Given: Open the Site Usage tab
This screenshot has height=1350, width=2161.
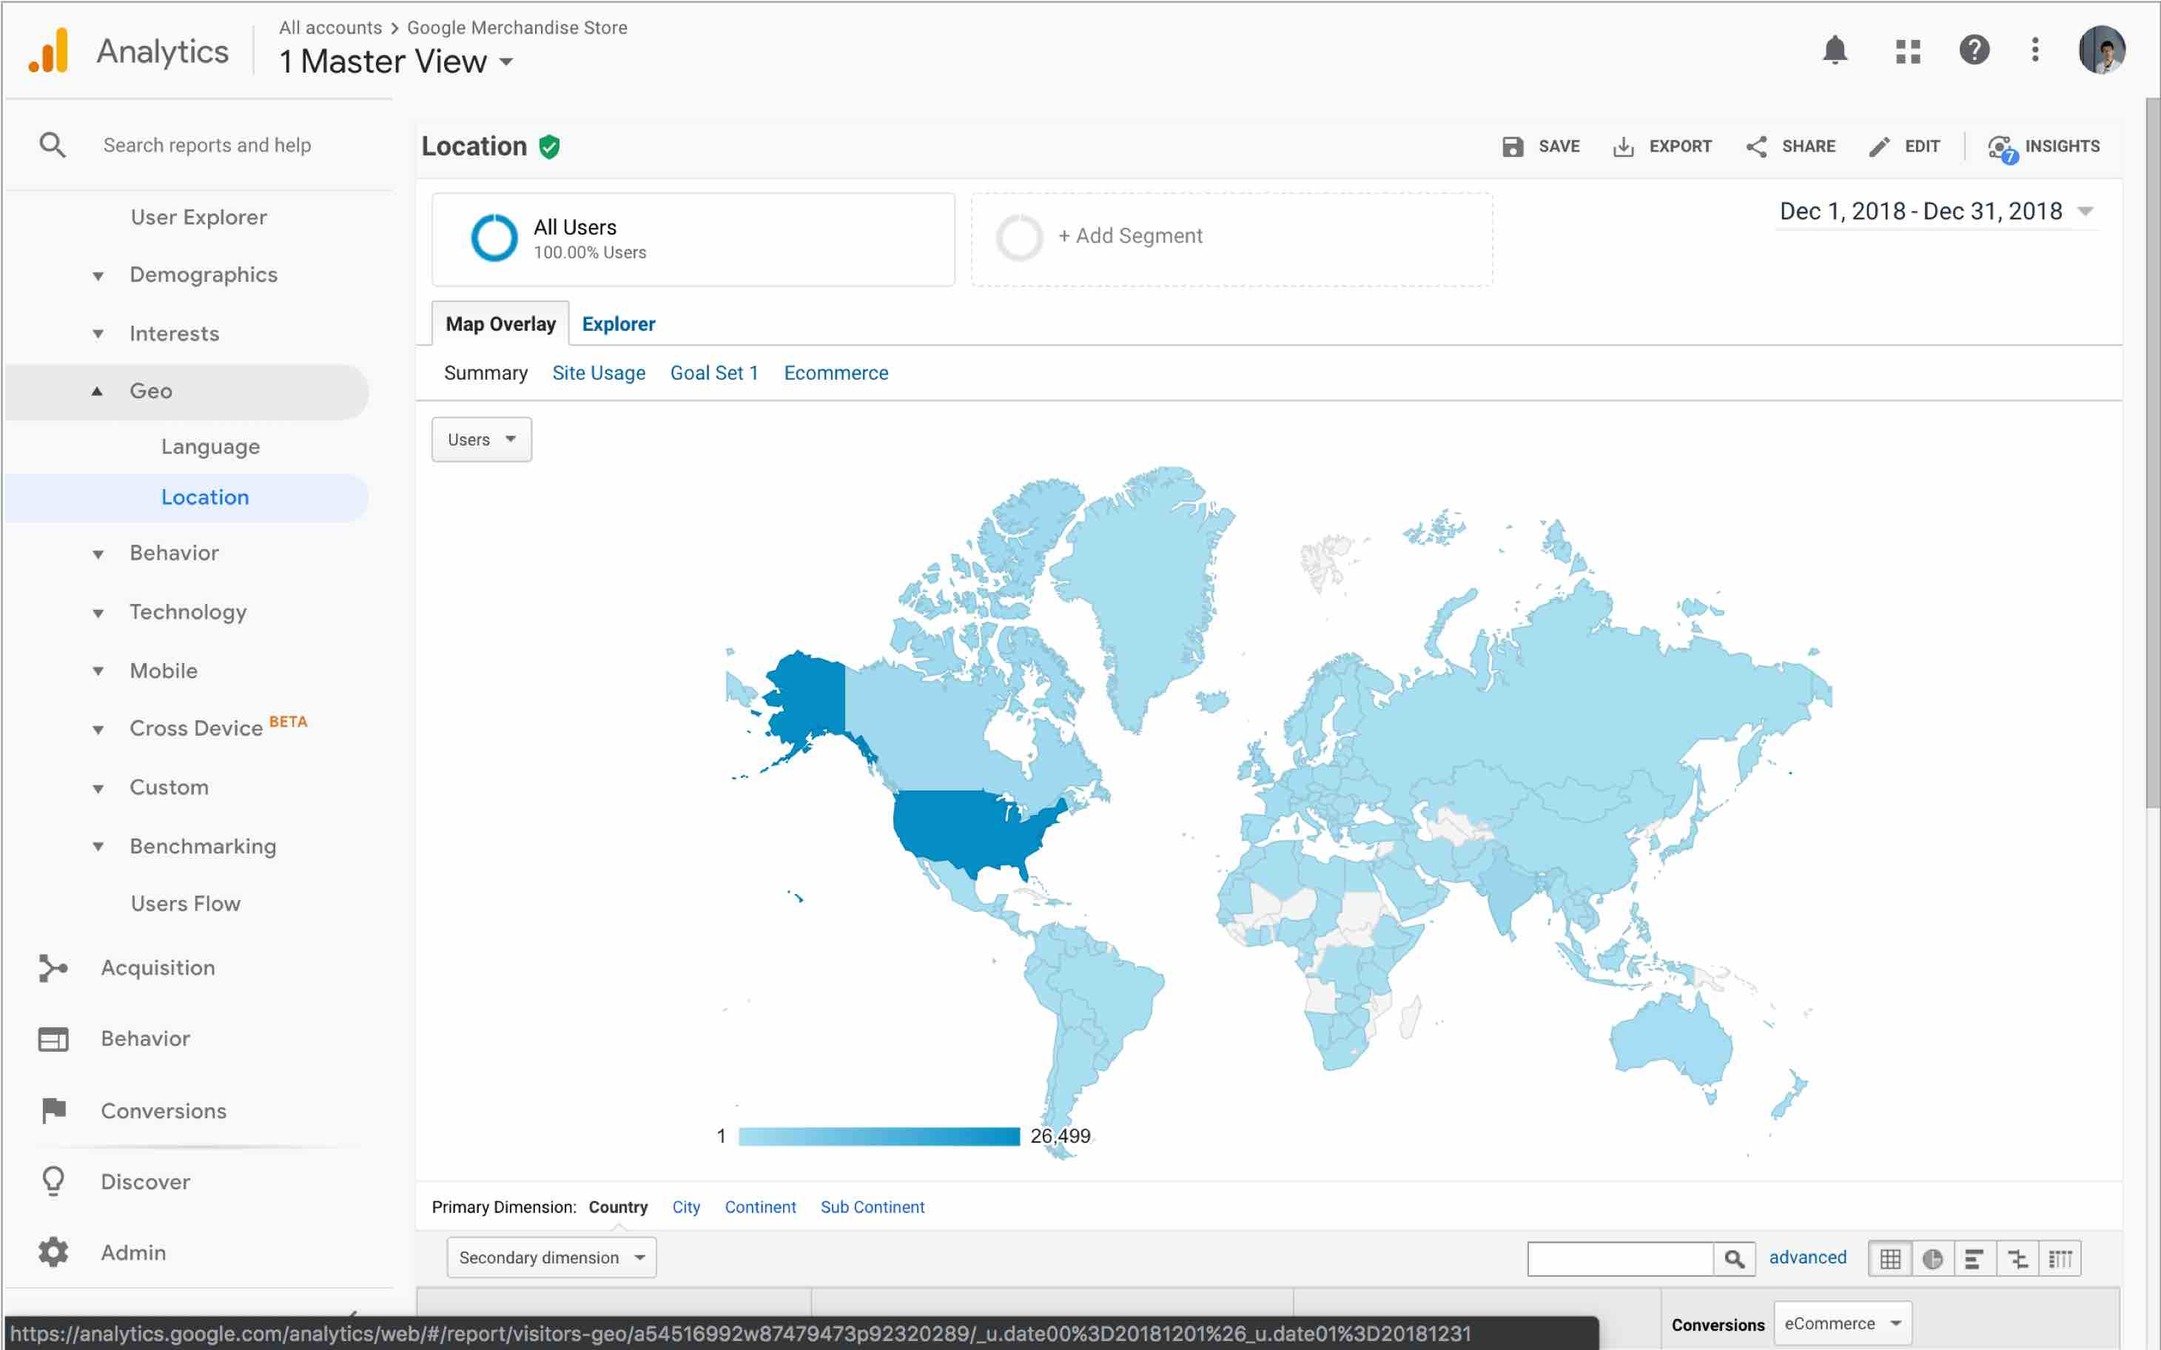Looking at the screenshot, I should 598,373.
